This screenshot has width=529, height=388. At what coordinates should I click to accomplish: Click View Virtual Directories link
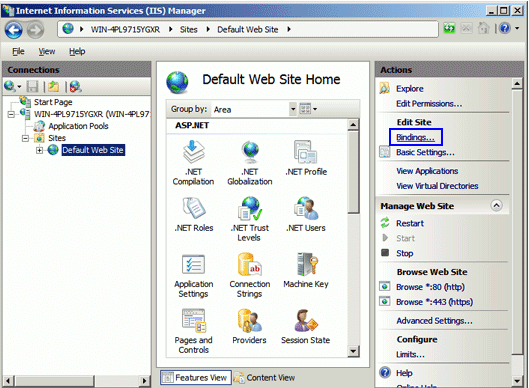click(x=437, y=186)
